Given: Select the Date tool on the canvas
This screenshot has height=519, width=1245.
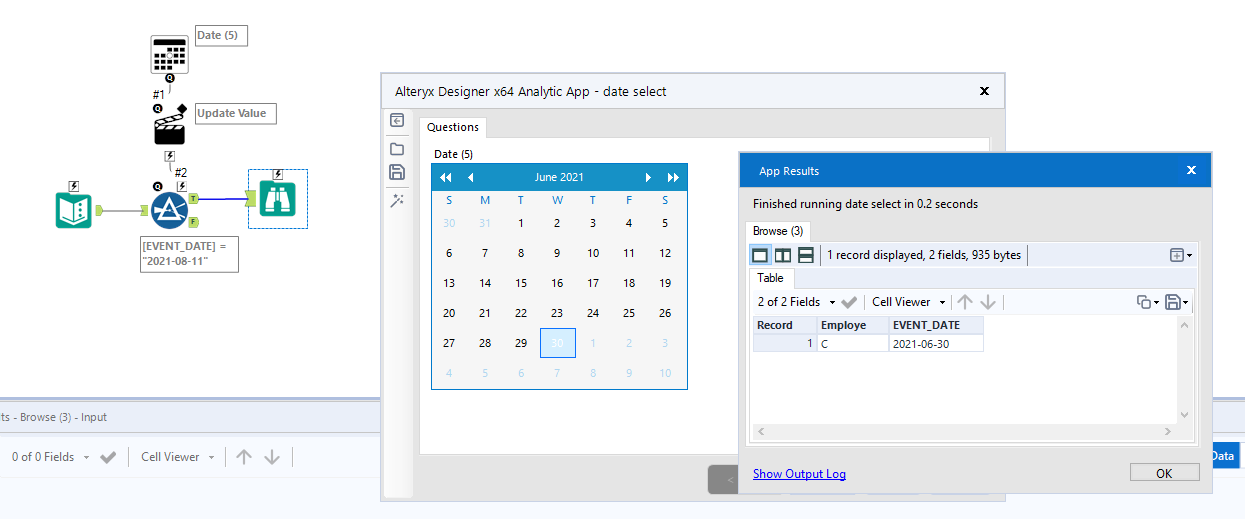Looking at the screenshot, I should coord(169,54).
